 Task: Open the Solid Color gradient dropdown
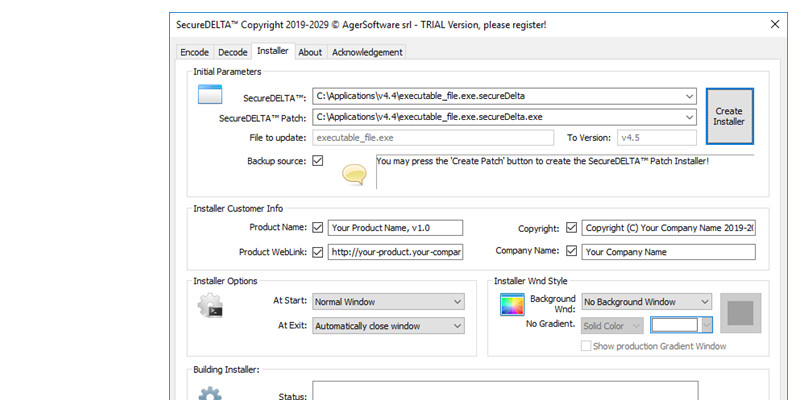(x=612, y=326)
